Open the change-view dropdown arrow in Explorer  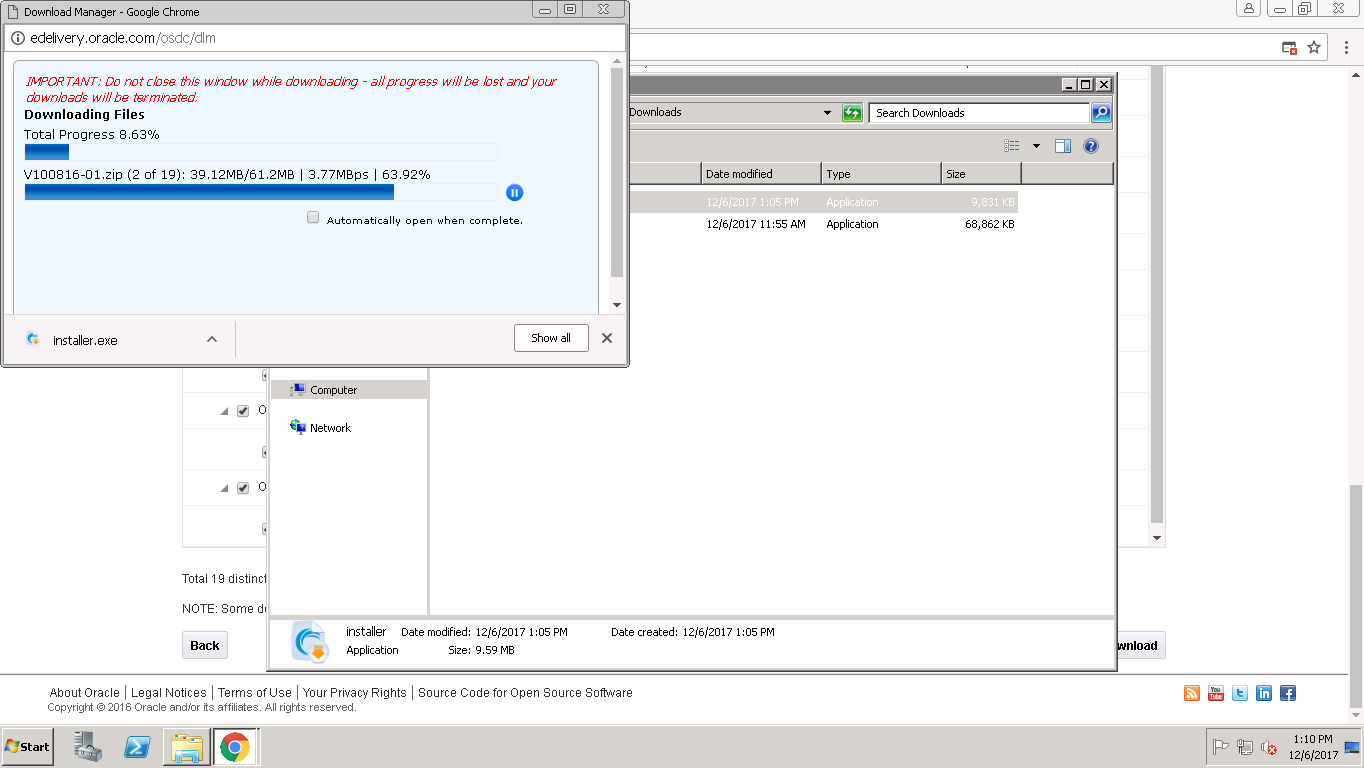(x=1035, y=145)
